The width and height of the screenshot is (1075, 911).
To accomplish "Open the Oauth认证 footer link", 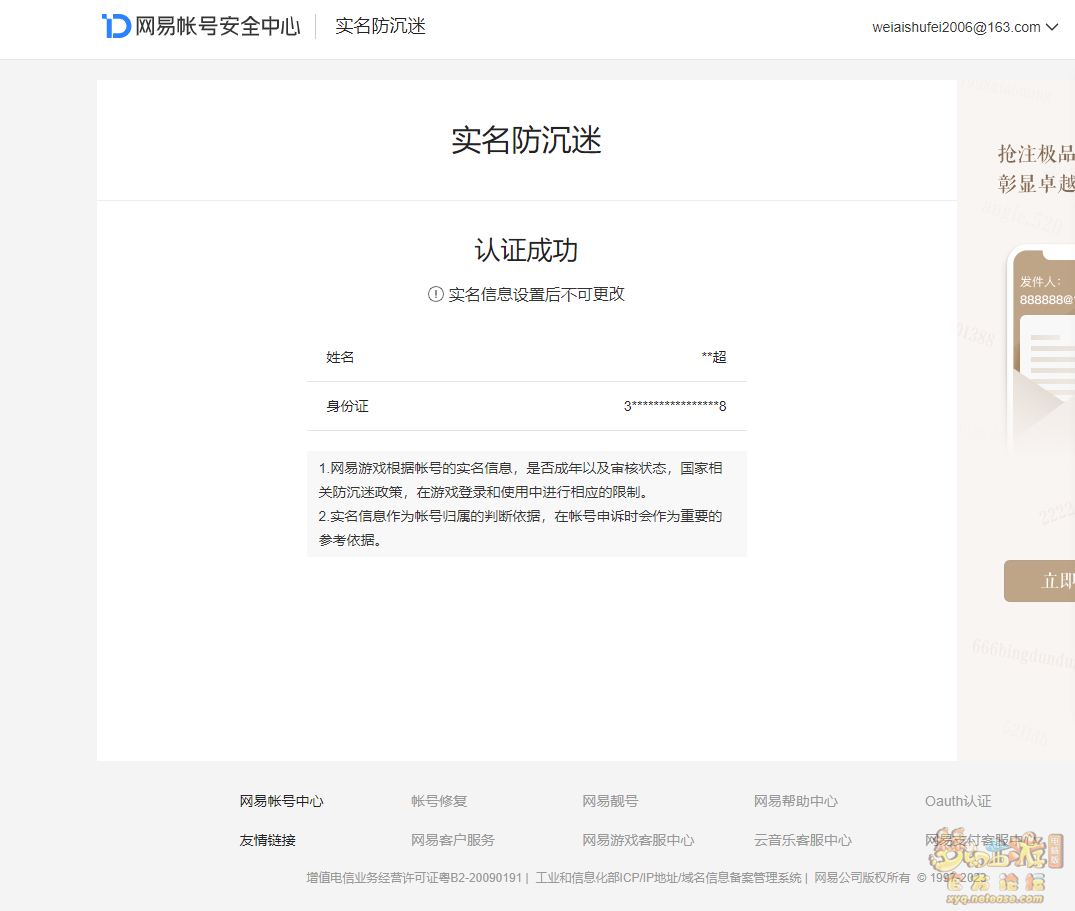I will pos(958,801).
